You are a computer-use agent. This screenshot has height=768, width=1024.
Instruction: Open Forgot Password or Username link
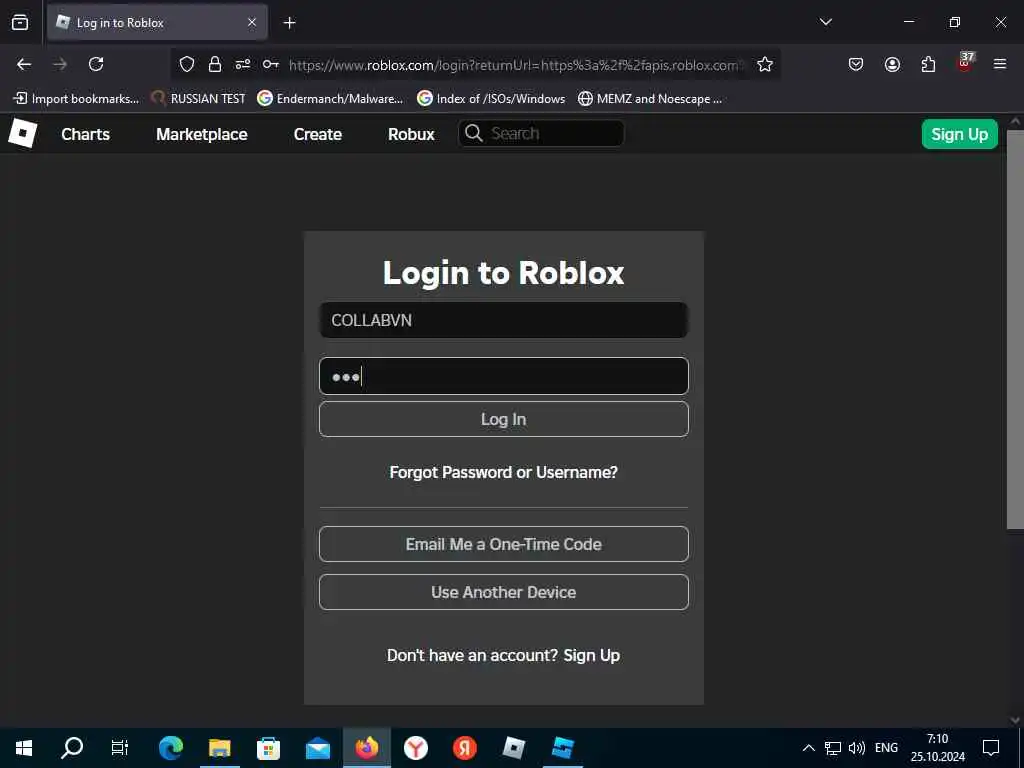[504, 472]
